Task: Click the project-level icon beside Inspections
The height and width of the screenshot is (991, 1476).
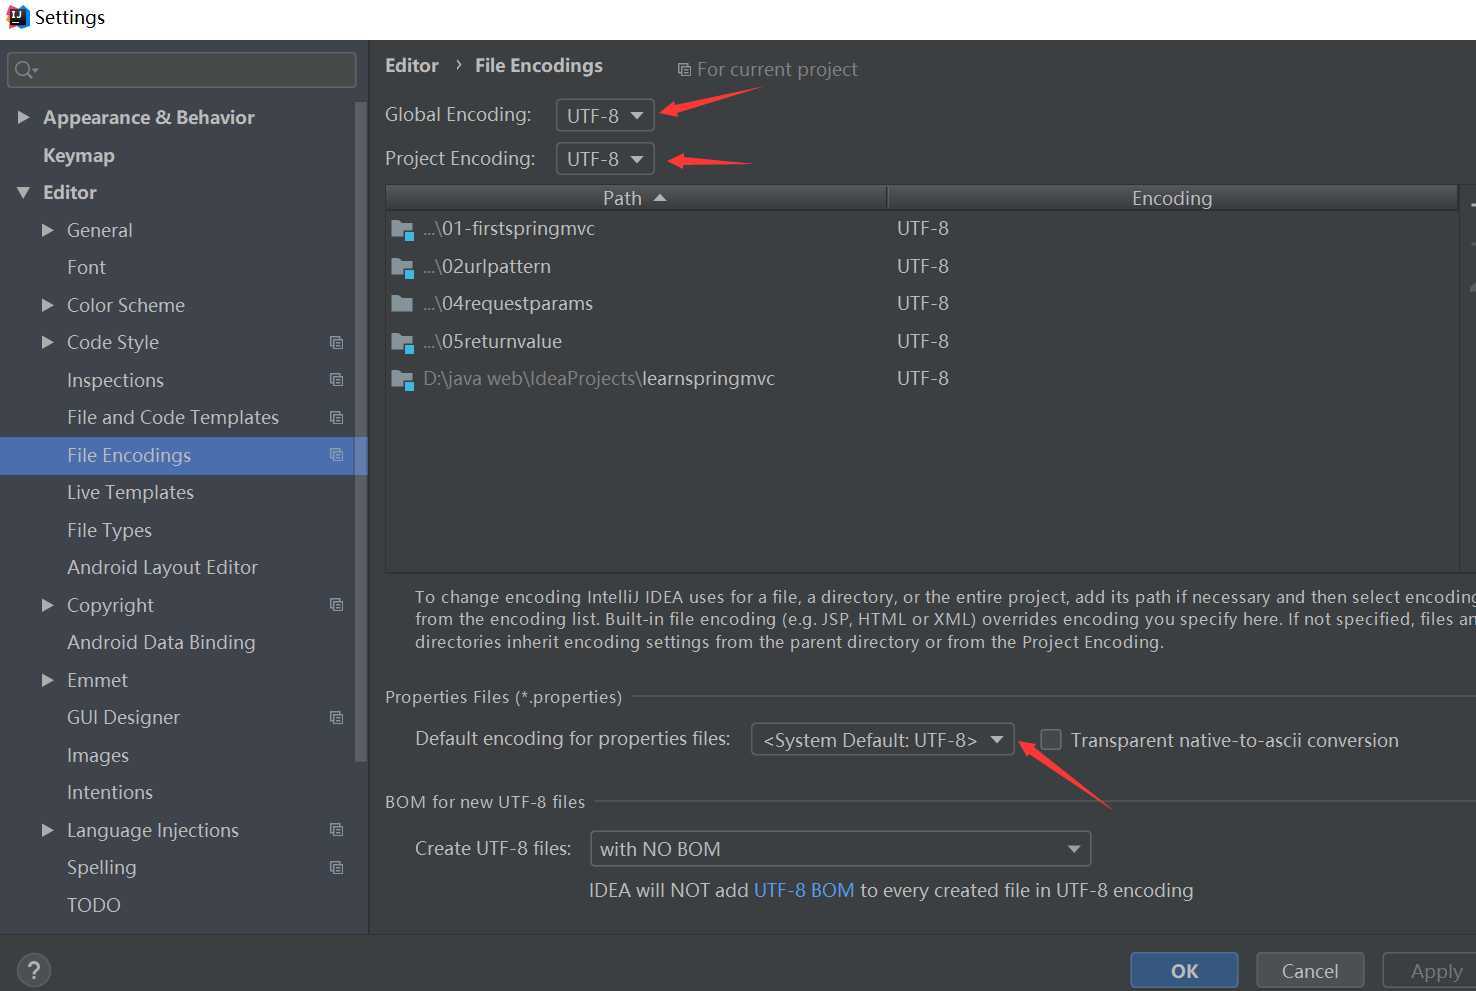Action: (337, 380)
